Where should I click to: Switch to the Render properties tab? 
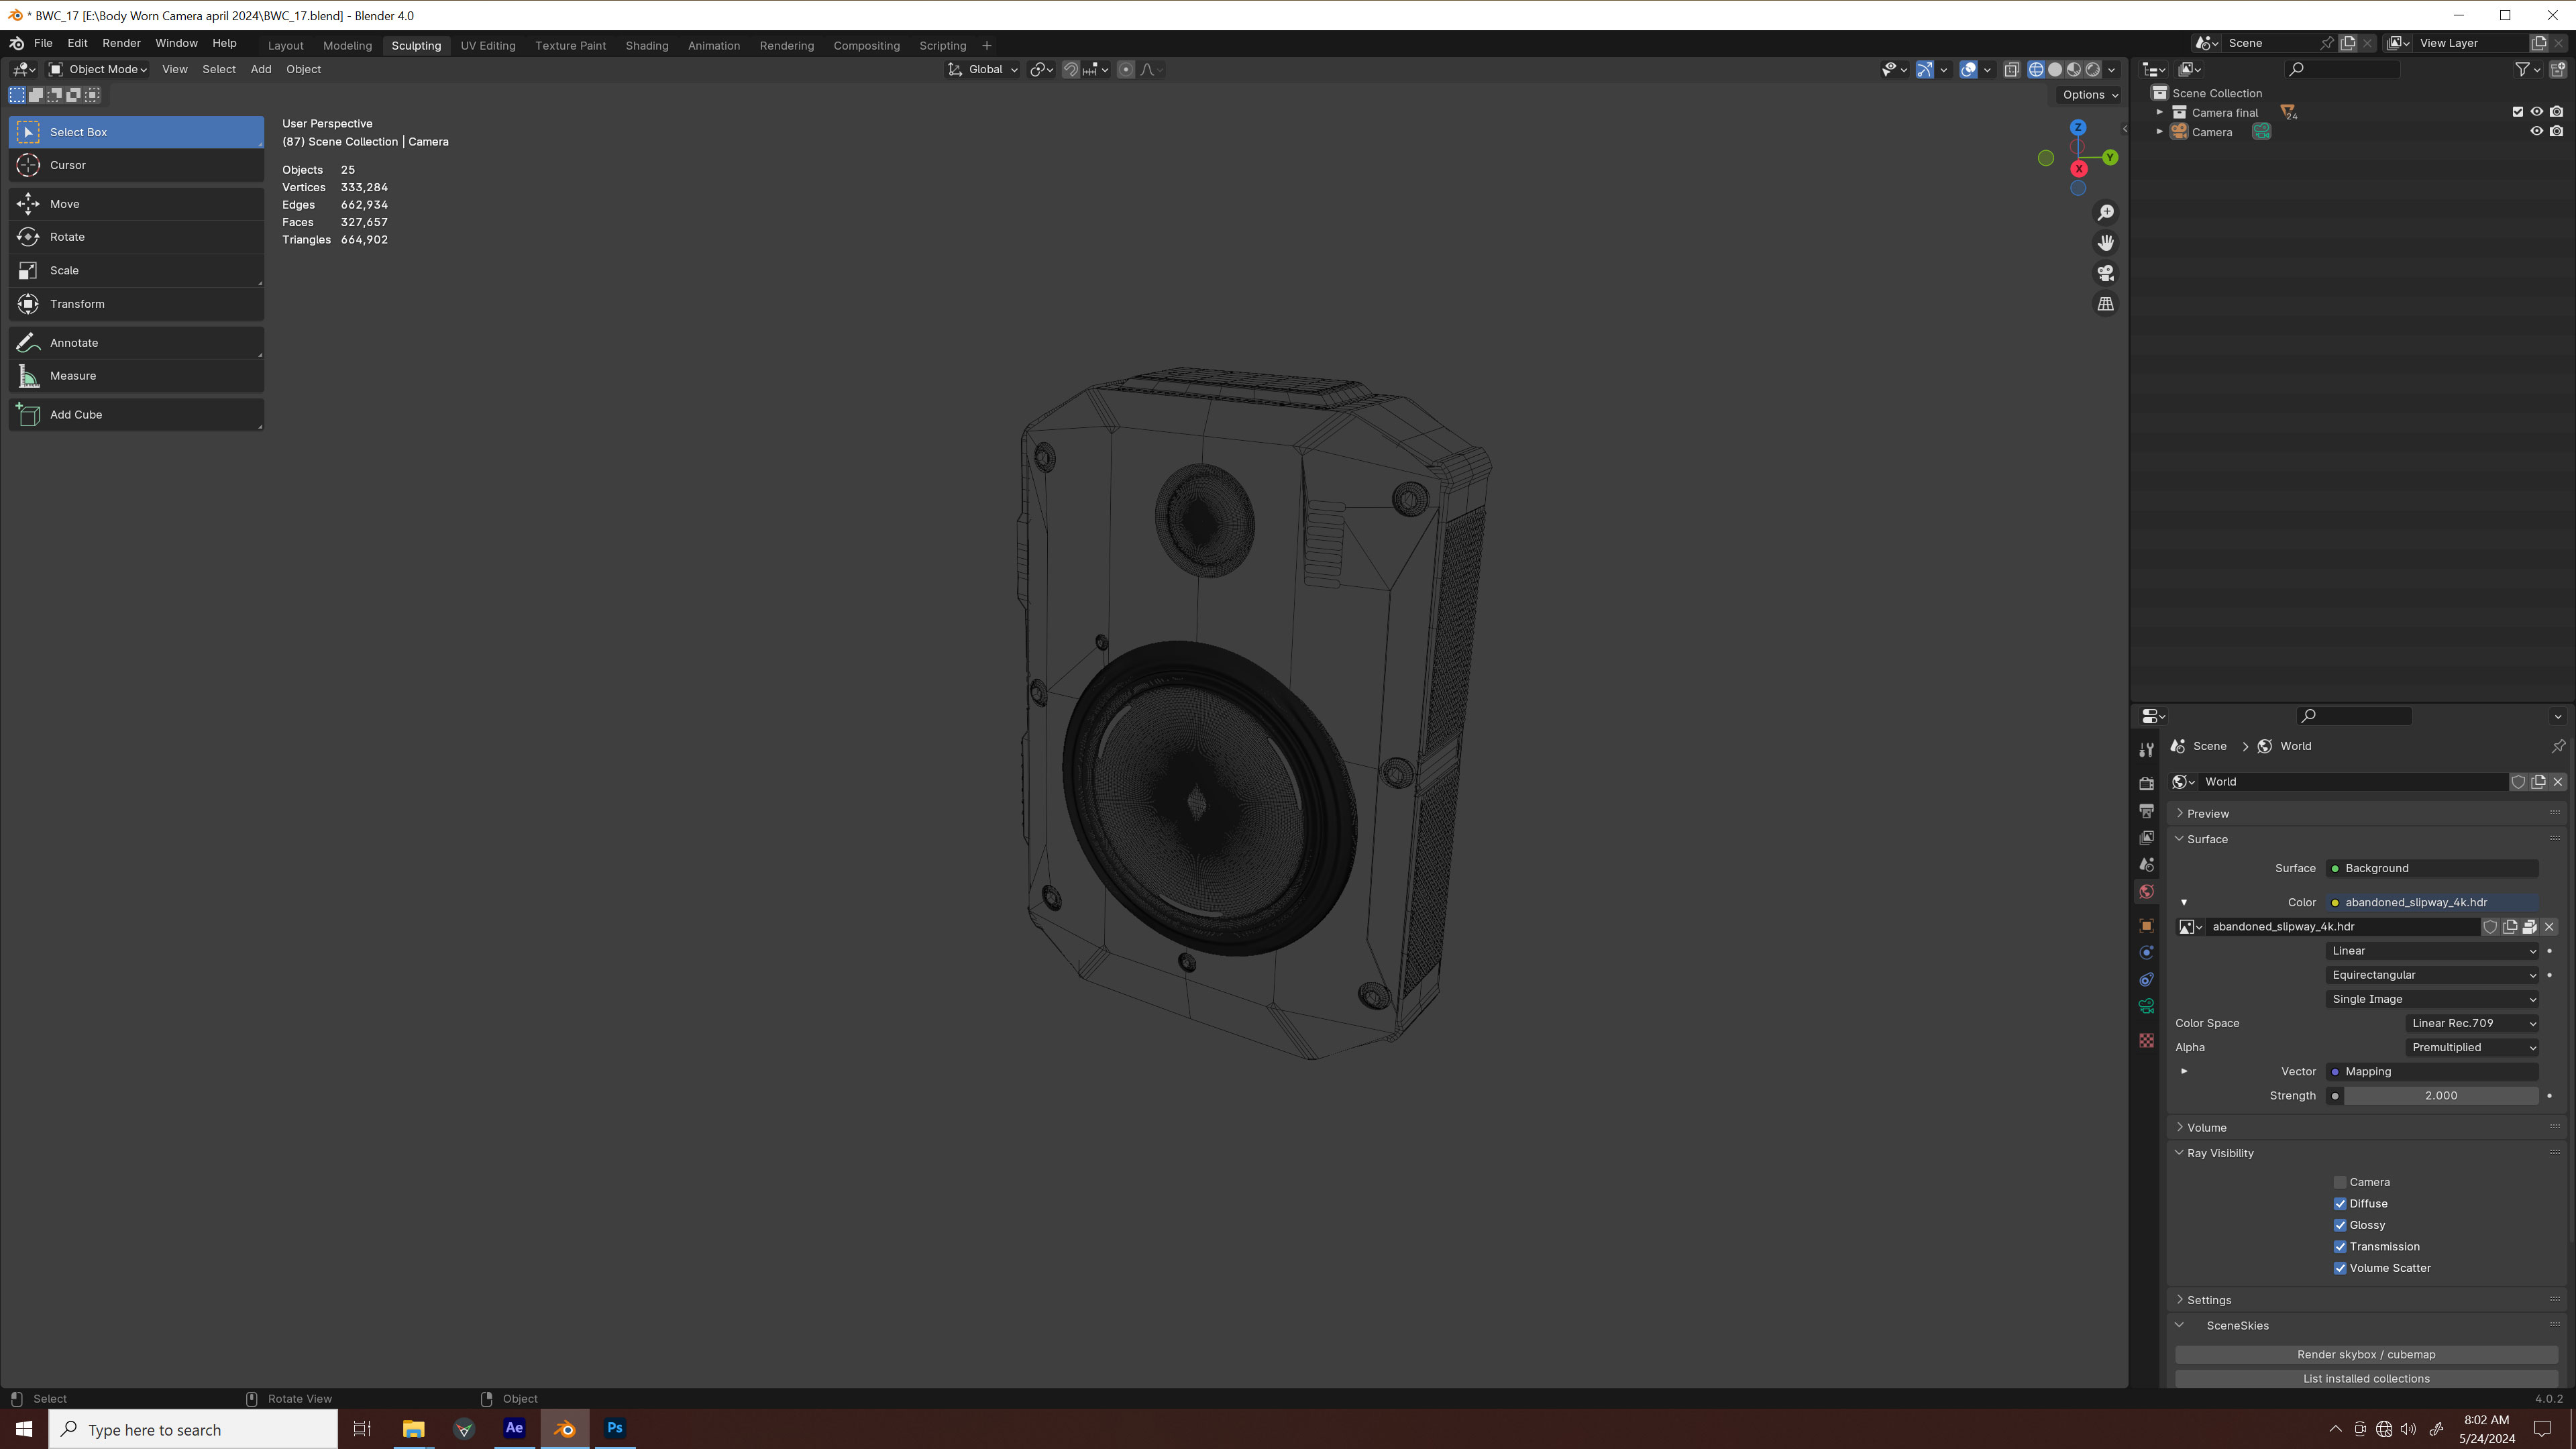coord(2146,783)
